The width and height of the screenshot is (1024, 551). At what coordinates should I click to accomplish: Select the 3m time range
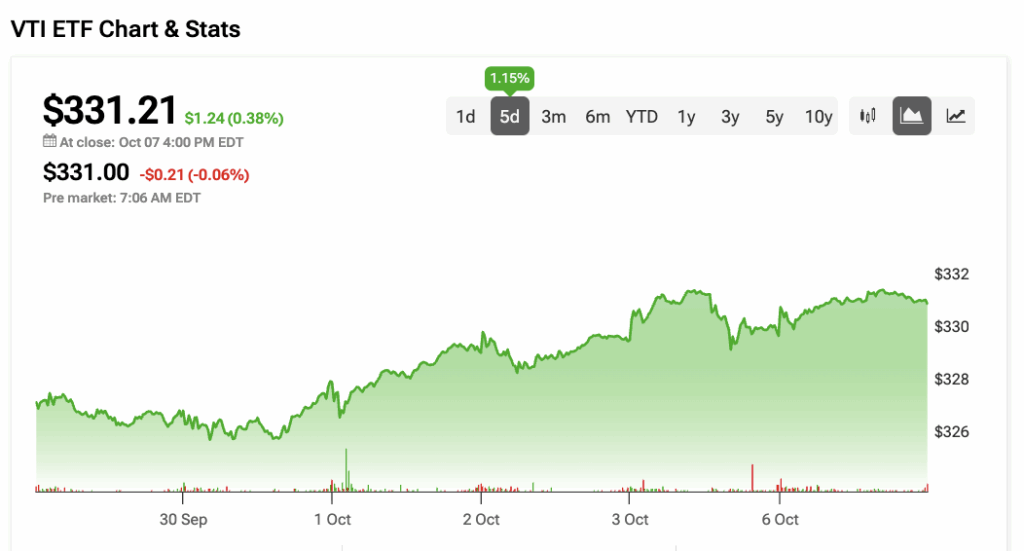(x=554, y=117)
